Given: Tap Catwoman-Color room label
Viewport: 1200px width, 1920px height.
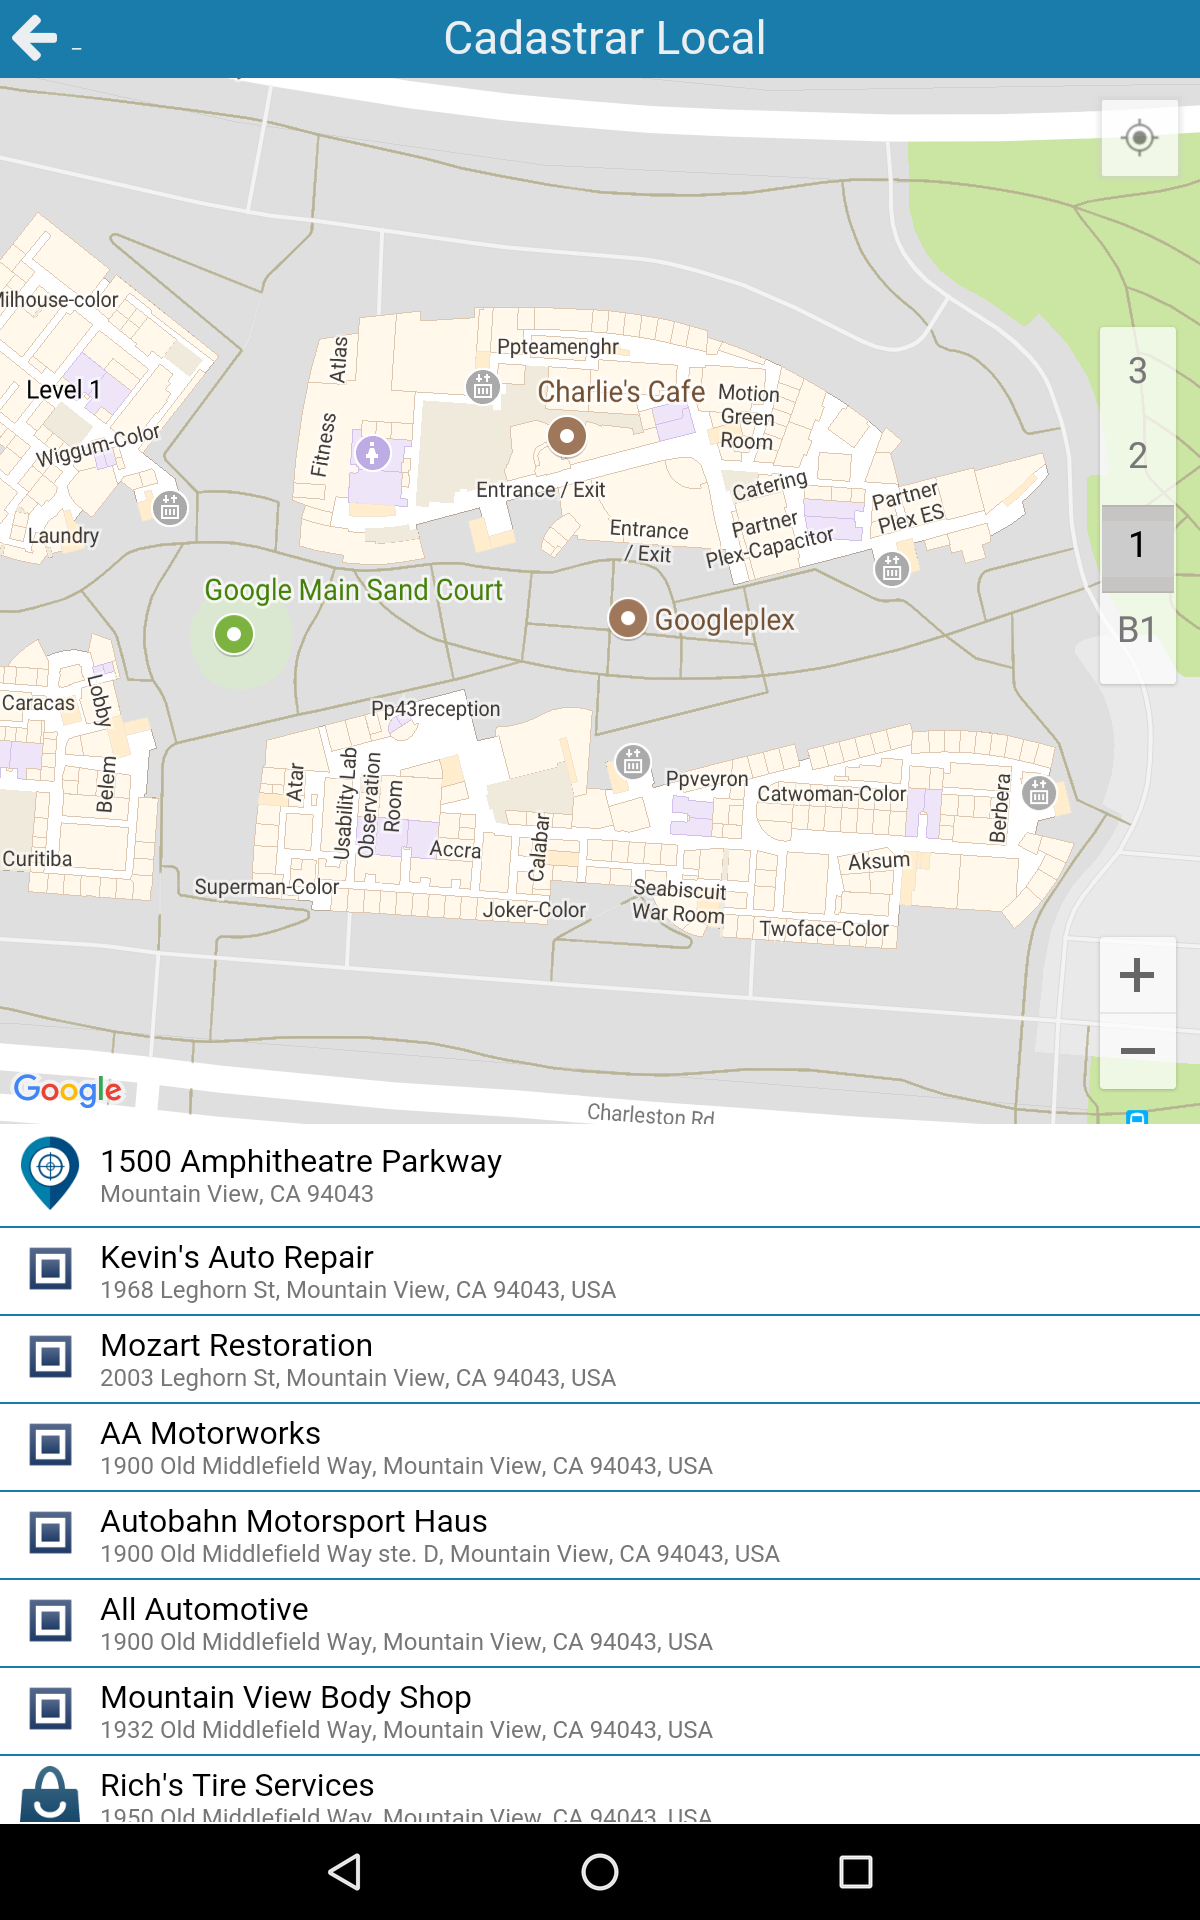Looking at the screenshot, I should pyautogui.click(x=831, y=794).
